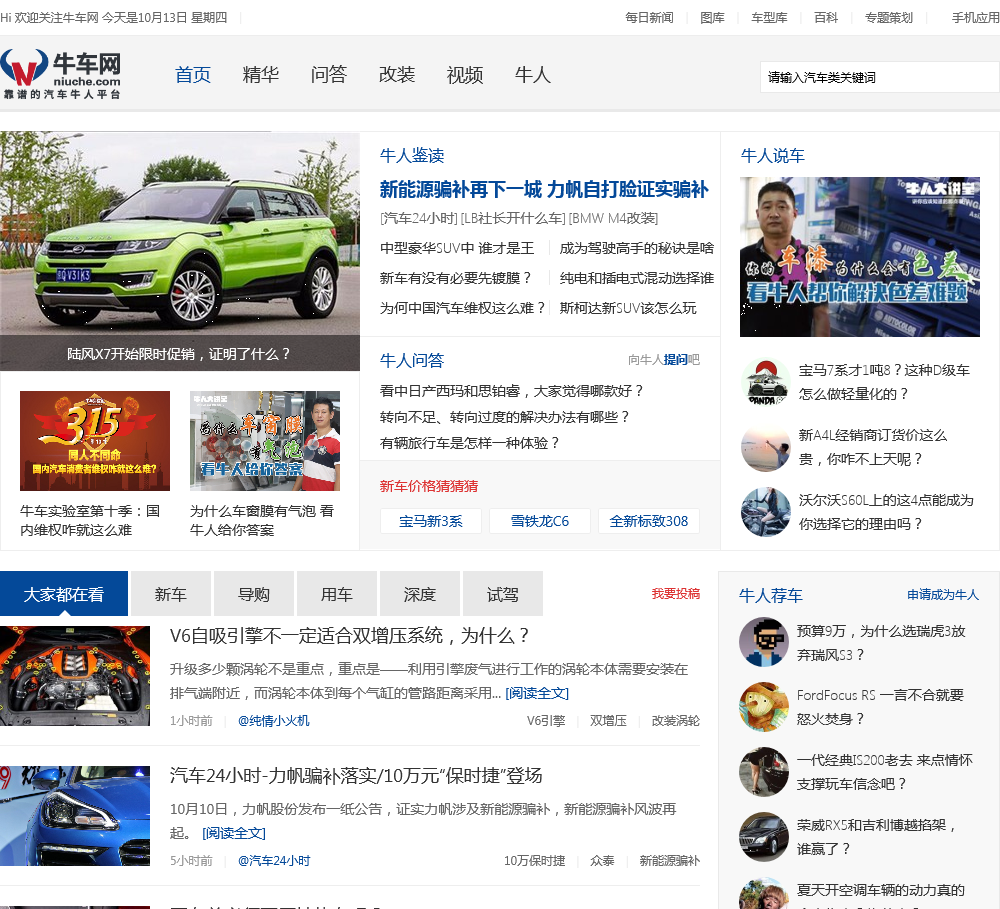Open the green 陆风X7 feature image
Viewport: 1000px width, 909px height.
[180, 251]
